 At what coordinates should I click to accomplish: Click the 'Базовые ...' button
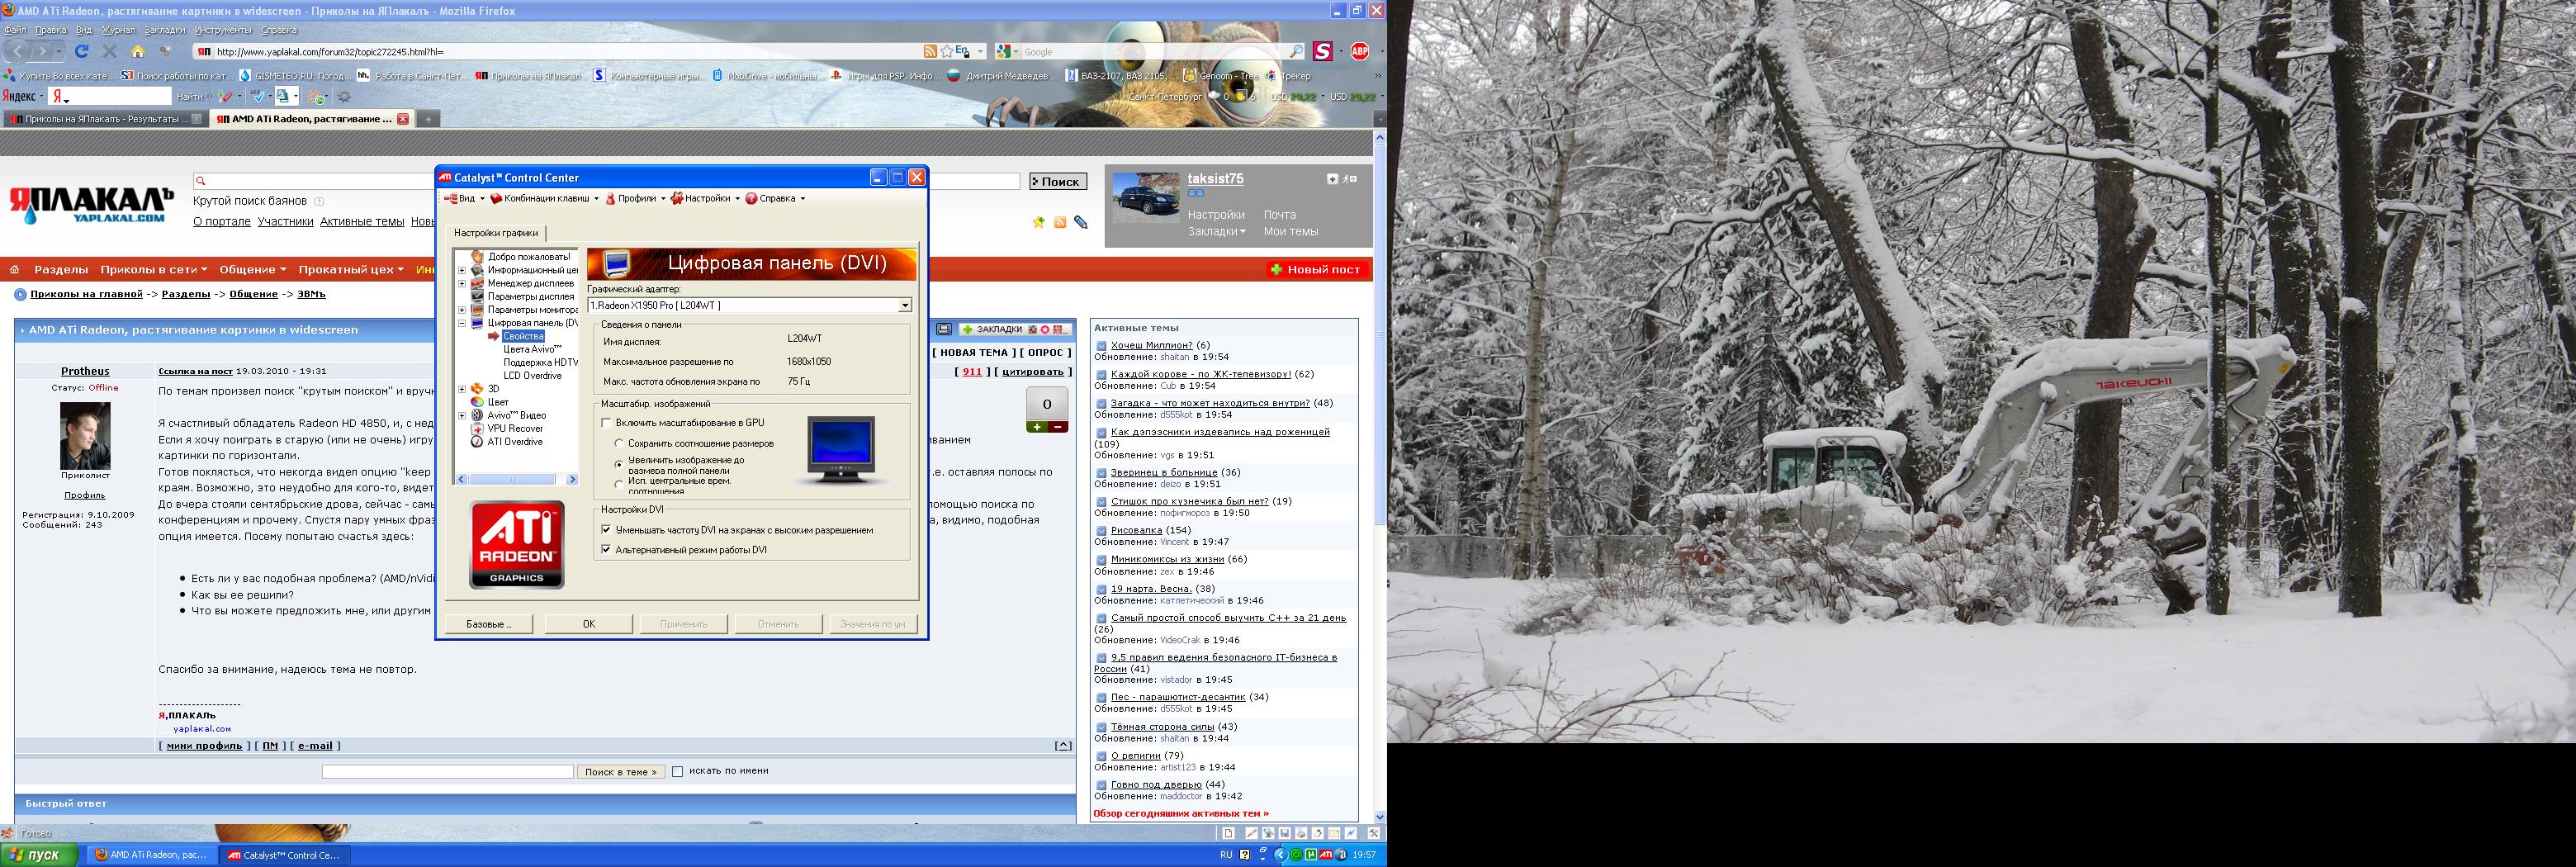pos(489,624)
